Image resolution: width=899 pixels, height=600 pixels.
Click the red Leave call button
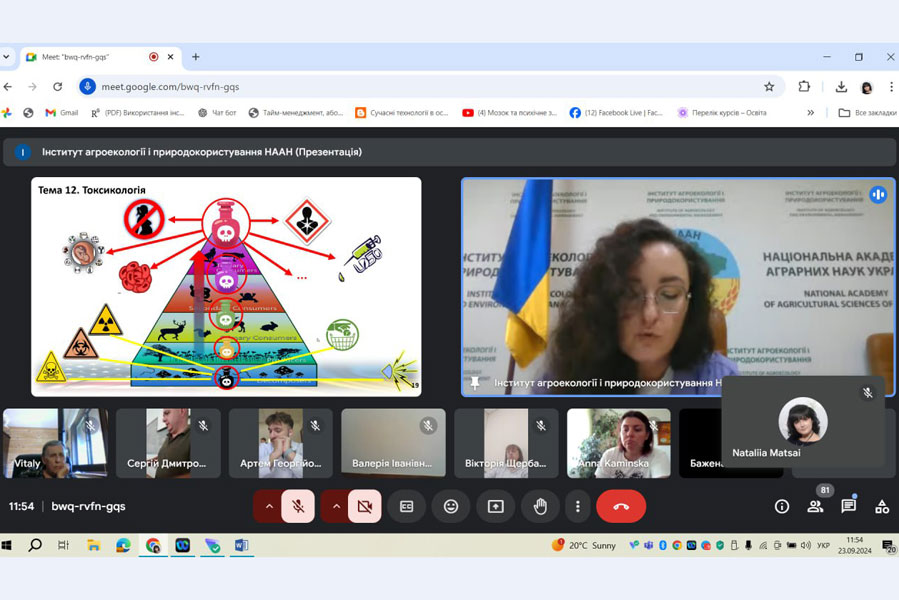click(621, 507)
